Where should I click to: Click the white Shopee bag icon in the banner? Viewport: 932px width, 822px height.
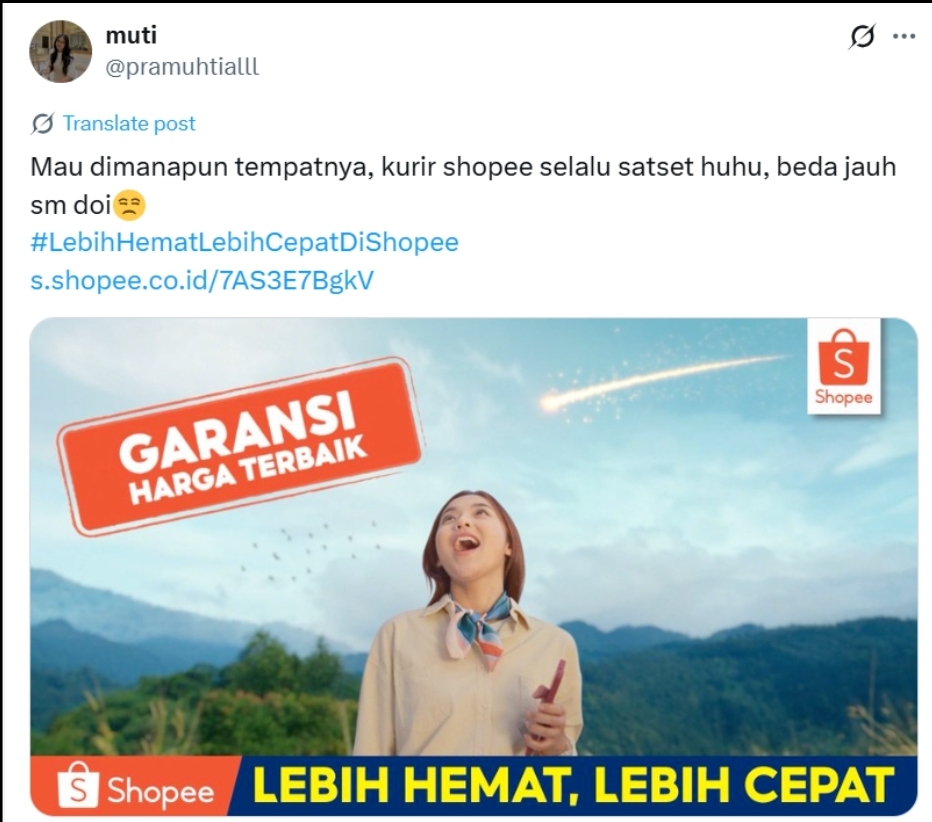(x=78, y=785)
